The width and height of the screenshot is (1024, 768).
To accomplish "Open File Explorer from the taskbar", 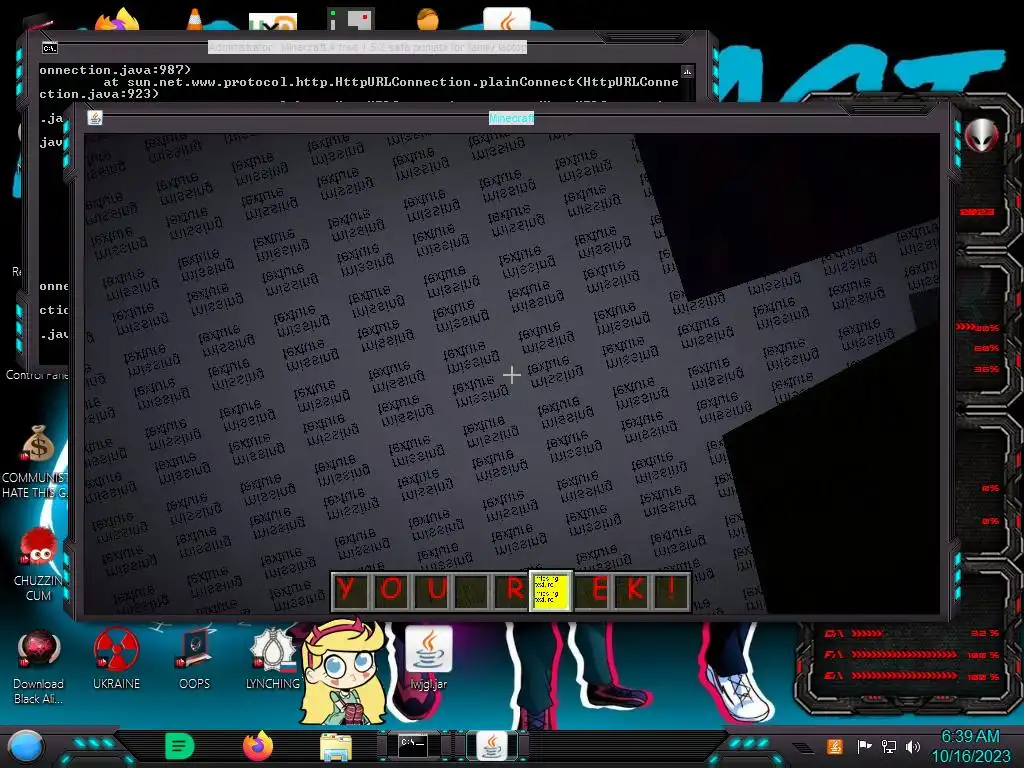I will click(336, 747).
